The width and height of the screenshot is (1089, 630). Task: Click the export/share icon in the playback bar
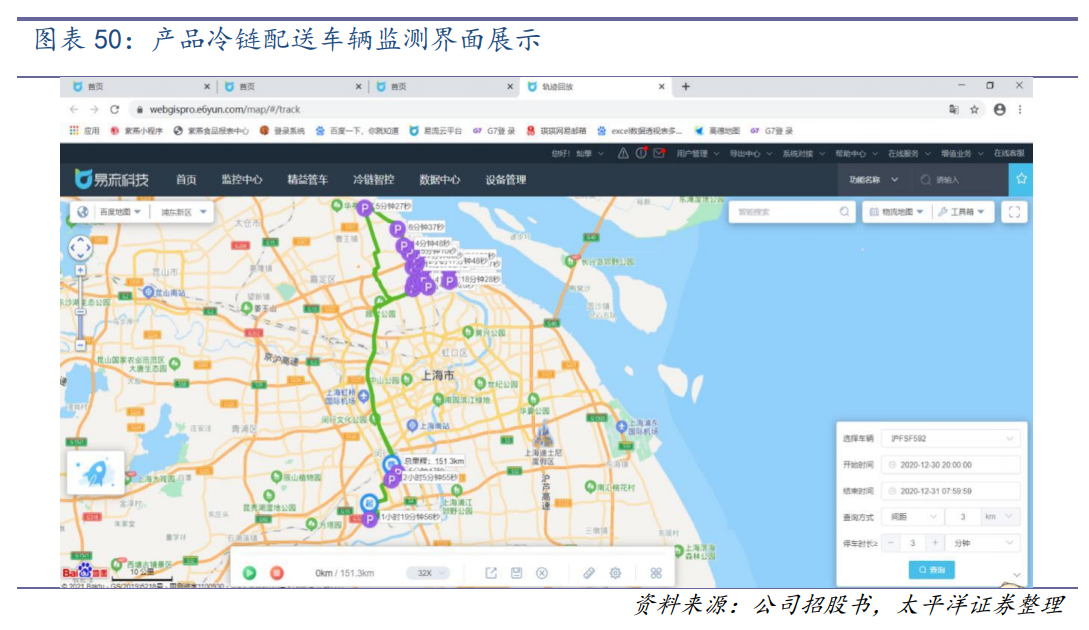click(x=491, y=573)
